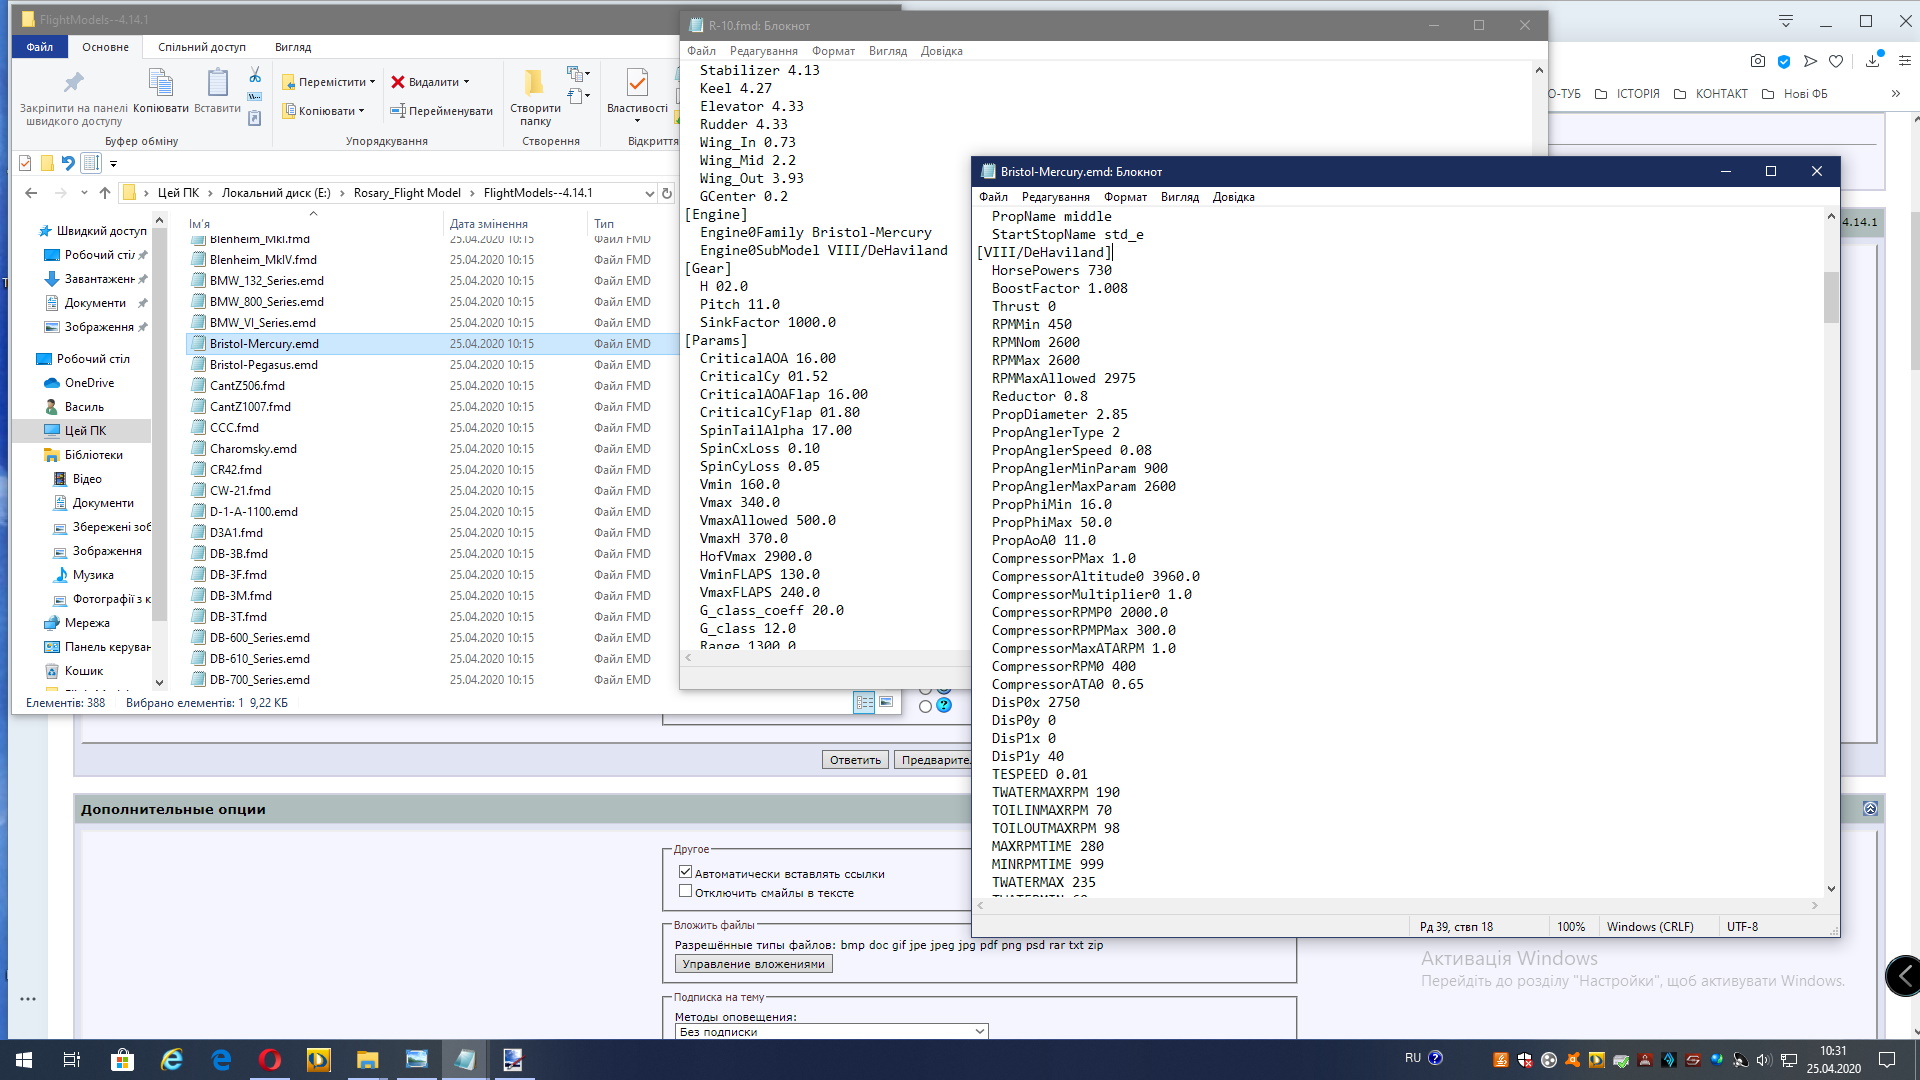Click the Properties icon in ribbon

[x=636, y=83]
